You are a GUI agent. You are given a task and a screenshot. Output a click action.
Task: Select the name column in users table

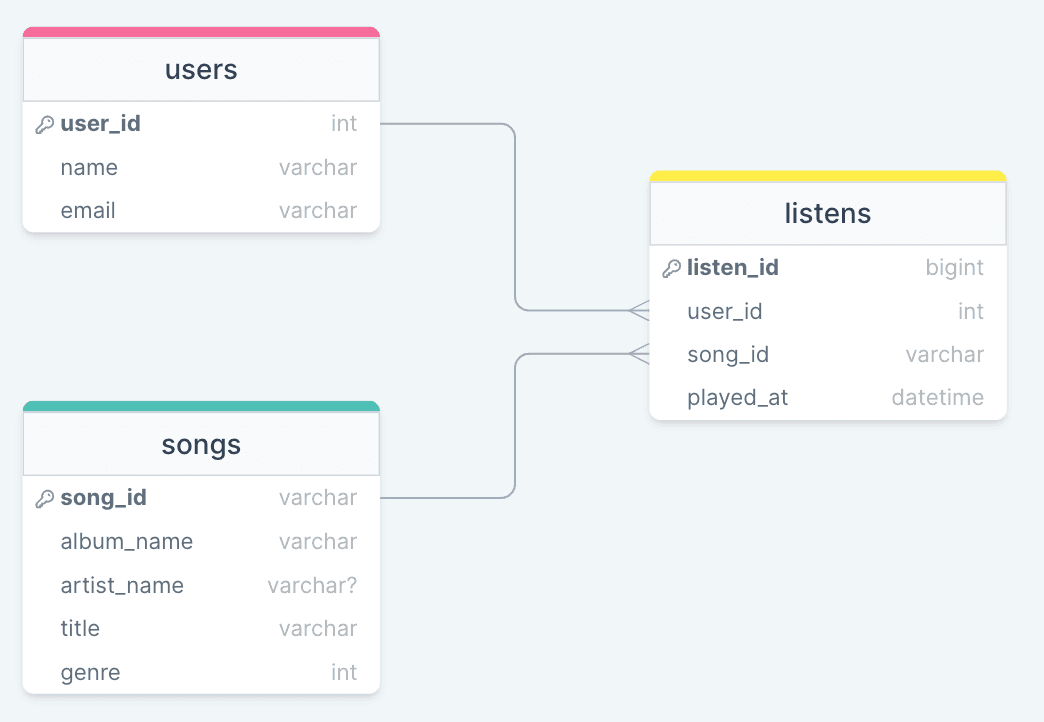point(89,168)
